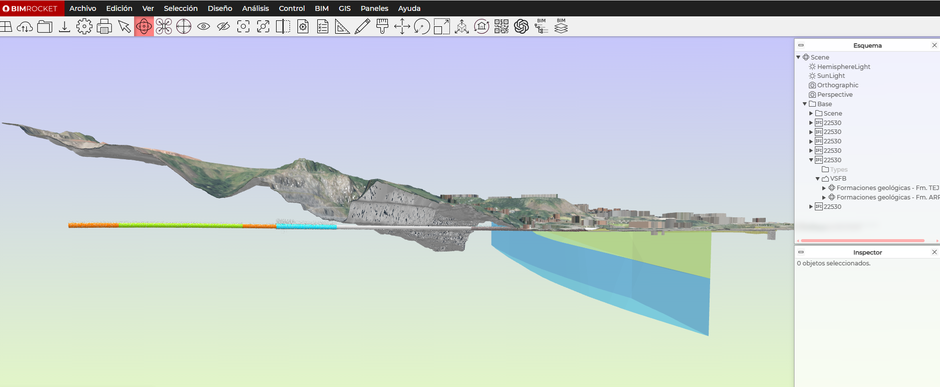
Task: Select the pencil draw tool
Action: [362, 26]
